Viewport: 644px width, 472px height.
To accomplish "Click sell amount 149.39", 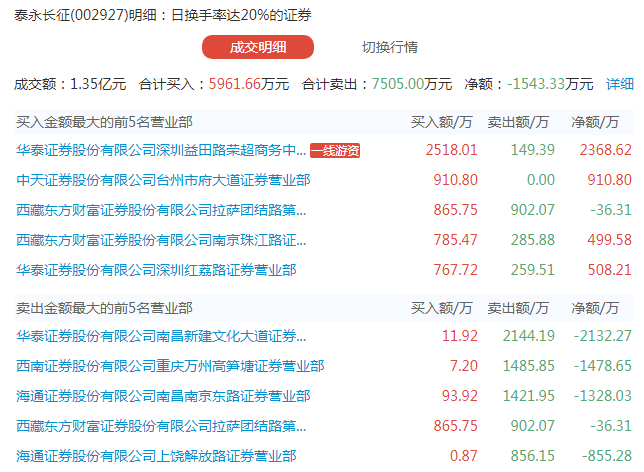I will 533,150.
